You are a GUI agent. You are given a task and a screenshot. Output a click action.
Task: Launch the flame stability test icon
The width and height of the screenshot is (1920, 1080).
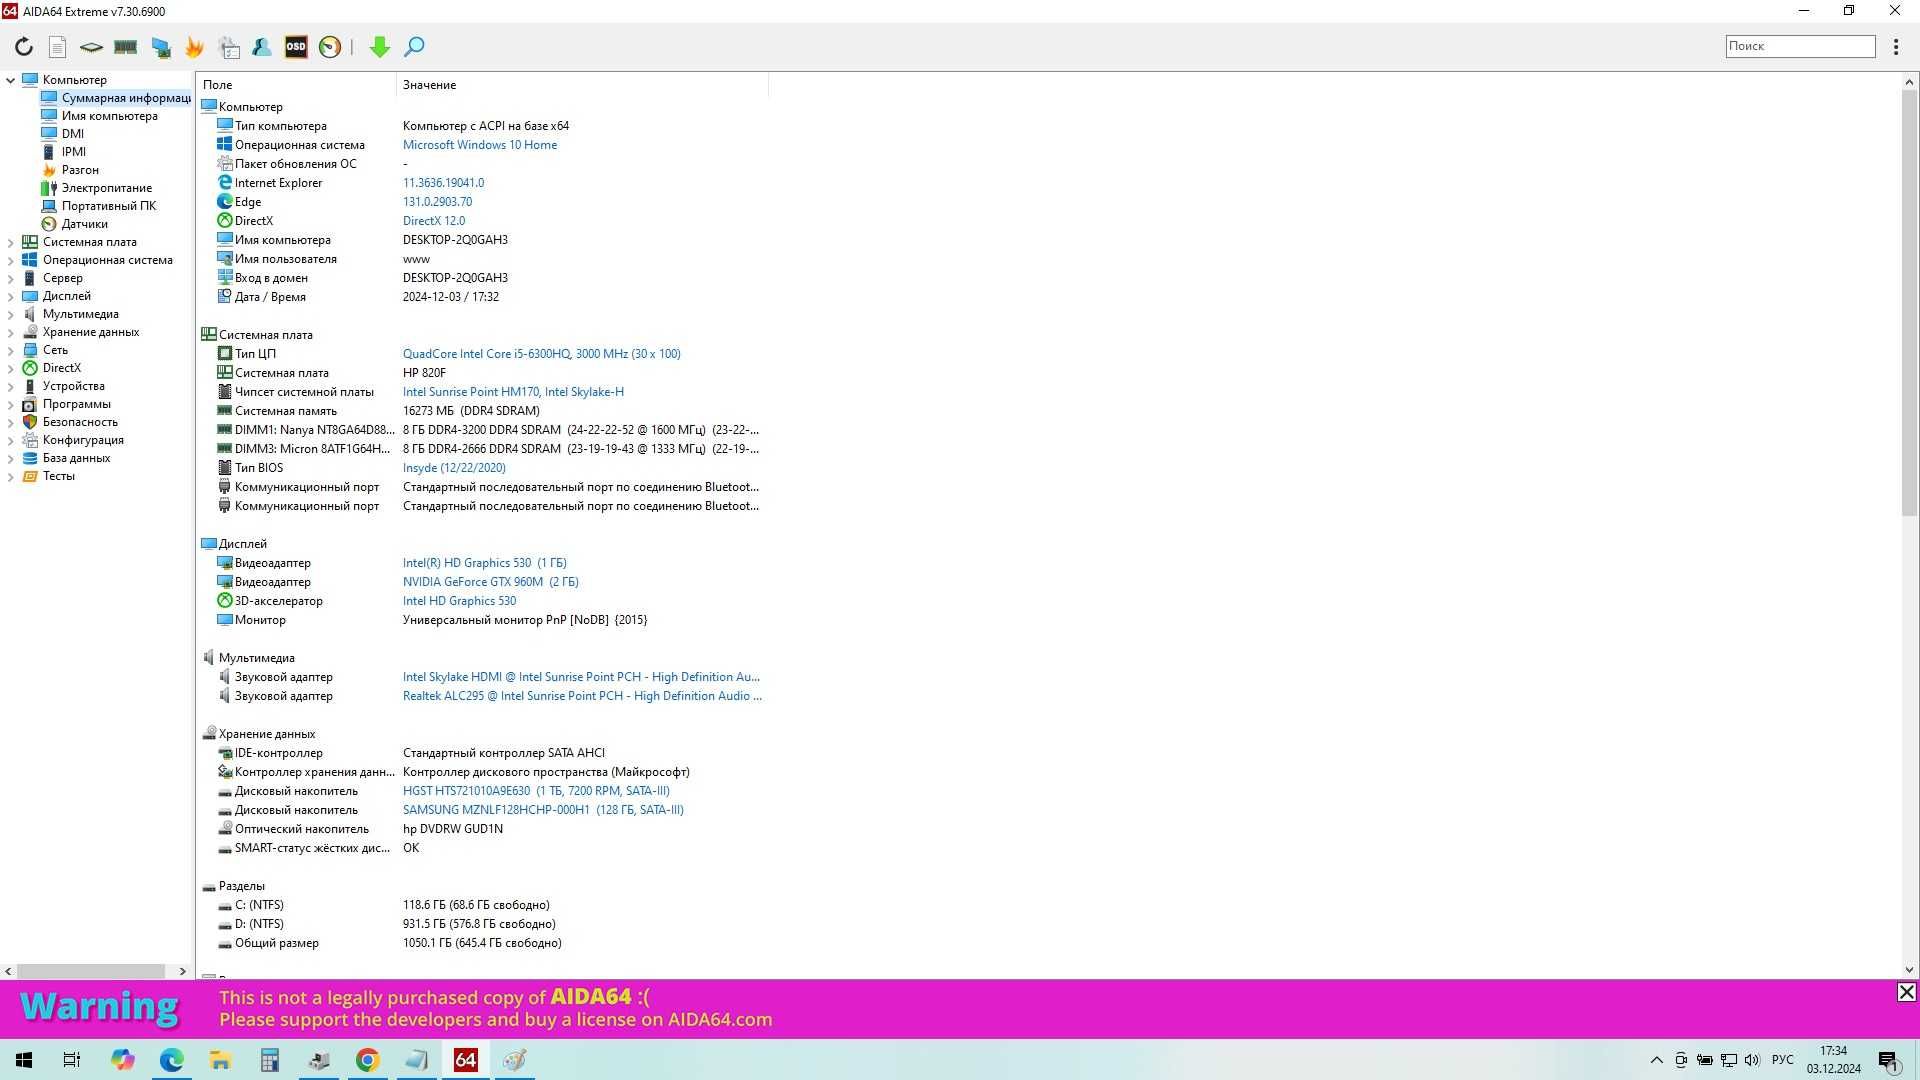tap(194, 47)
